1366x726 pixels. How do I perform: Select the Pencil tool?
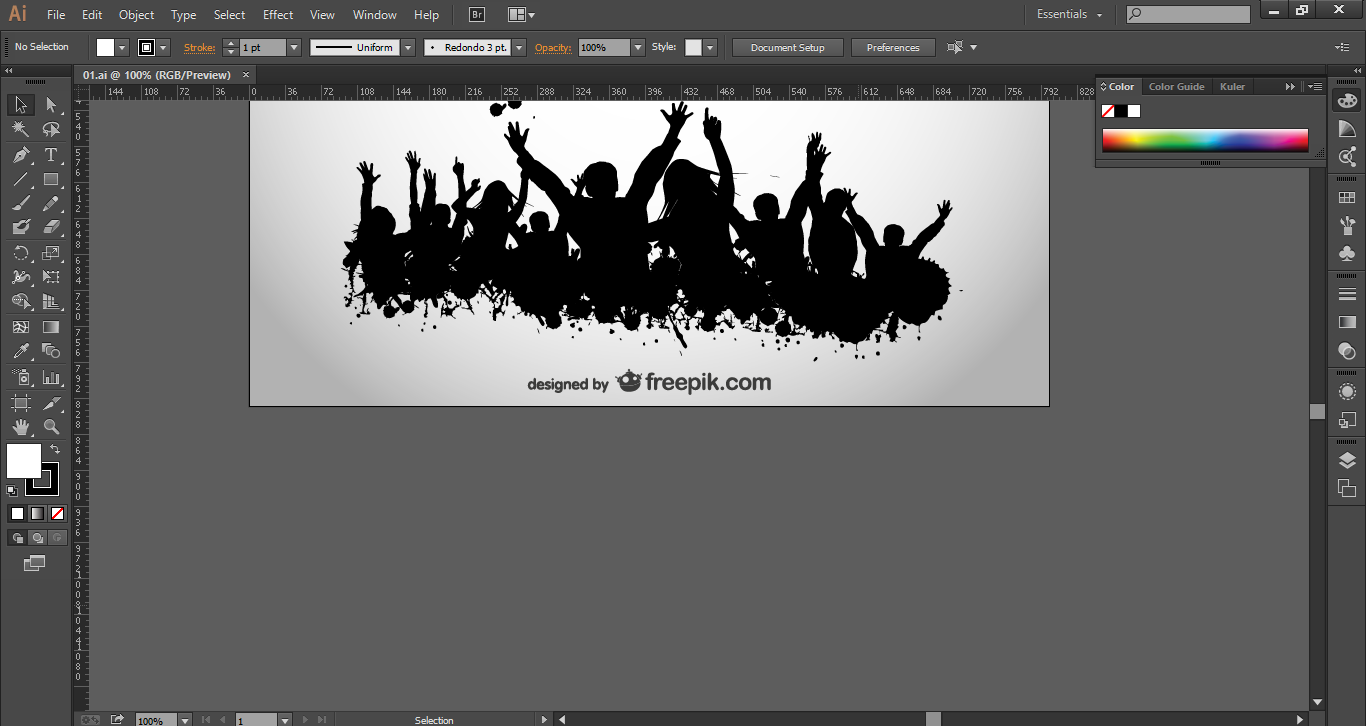(51, 203)
